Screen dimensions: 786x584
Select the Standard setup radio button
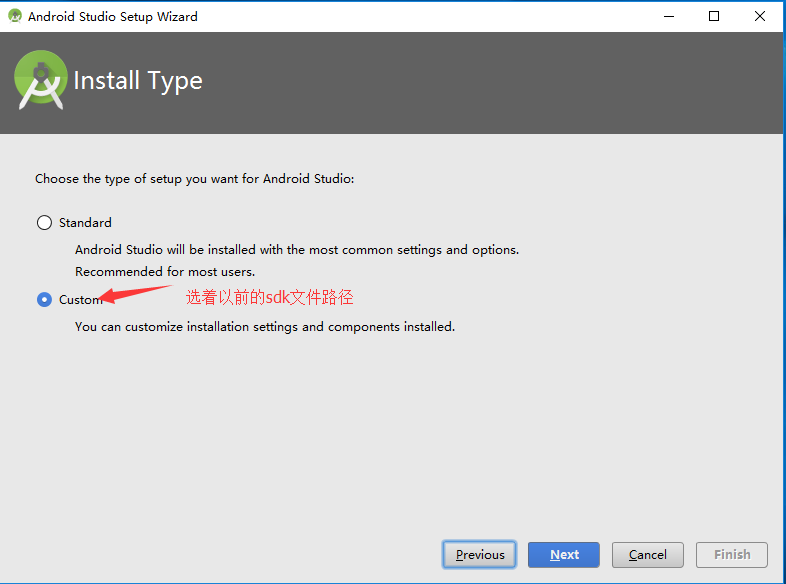44,223
